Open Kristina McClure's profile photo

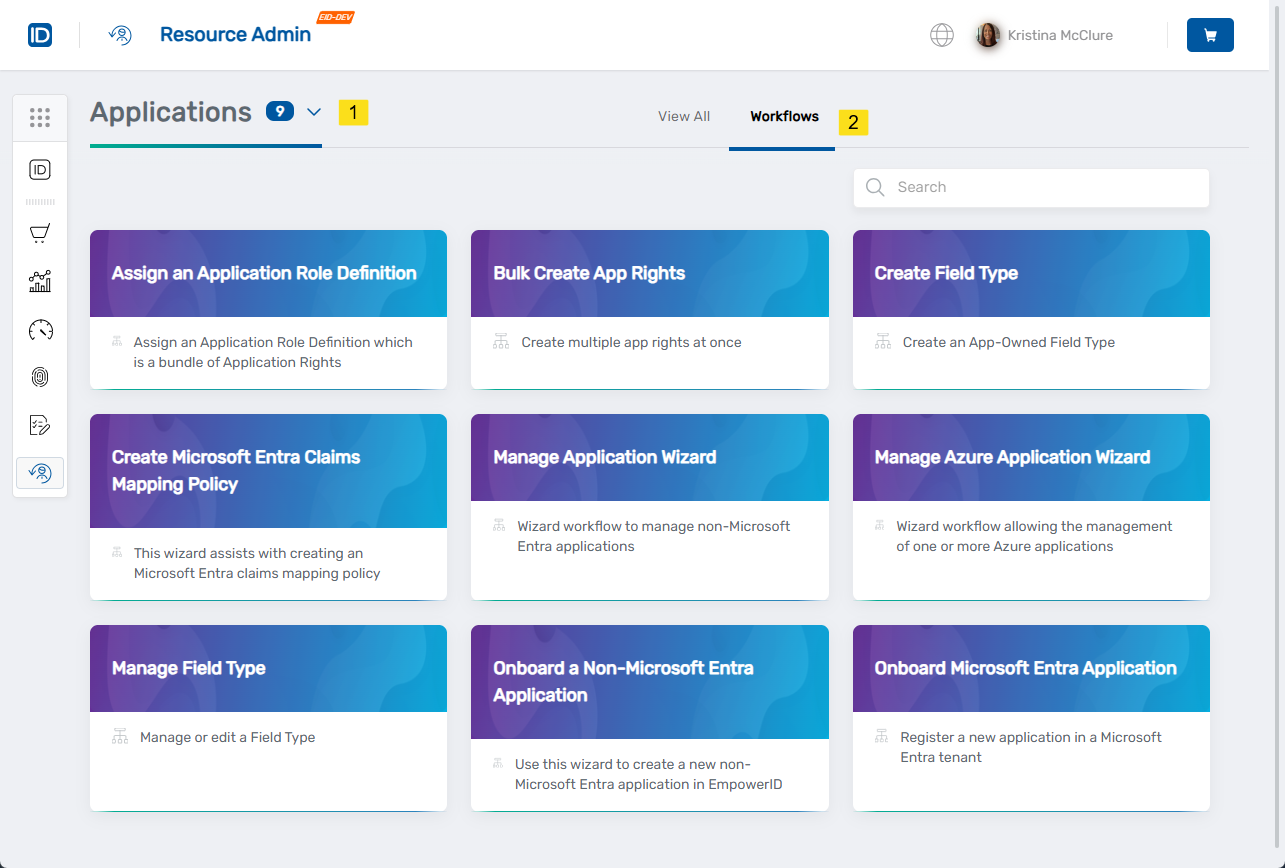click(x=987, y=34)
